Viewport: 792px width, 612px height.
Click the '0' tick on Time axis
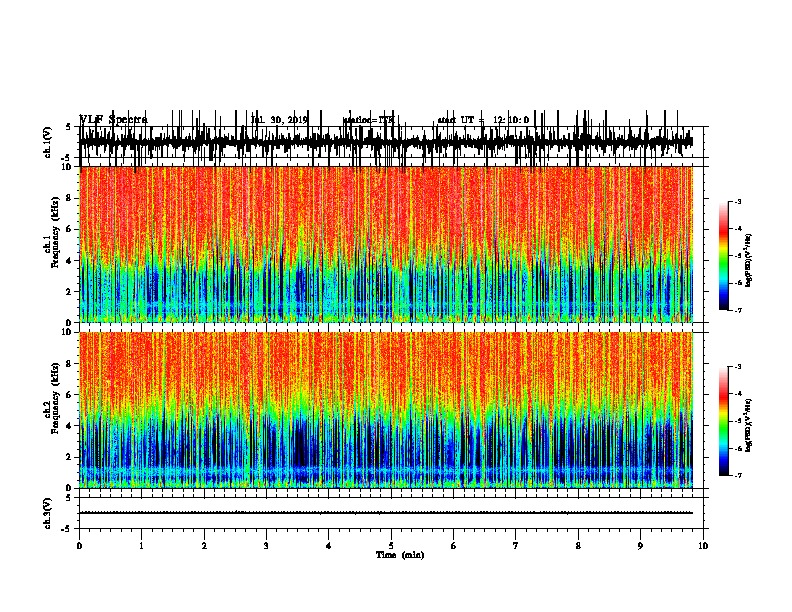click(x=79, y=546)
